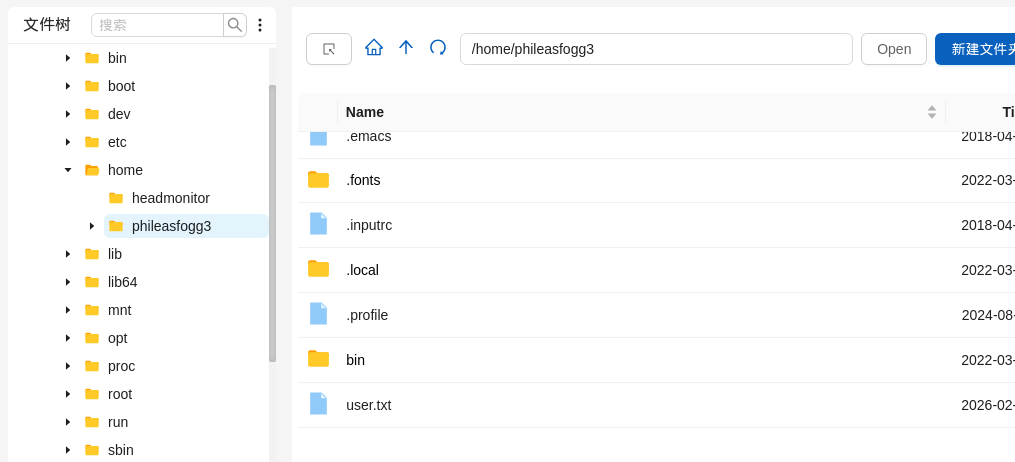
Task: Click the home directory icon in toolbar
Action: 374,47
